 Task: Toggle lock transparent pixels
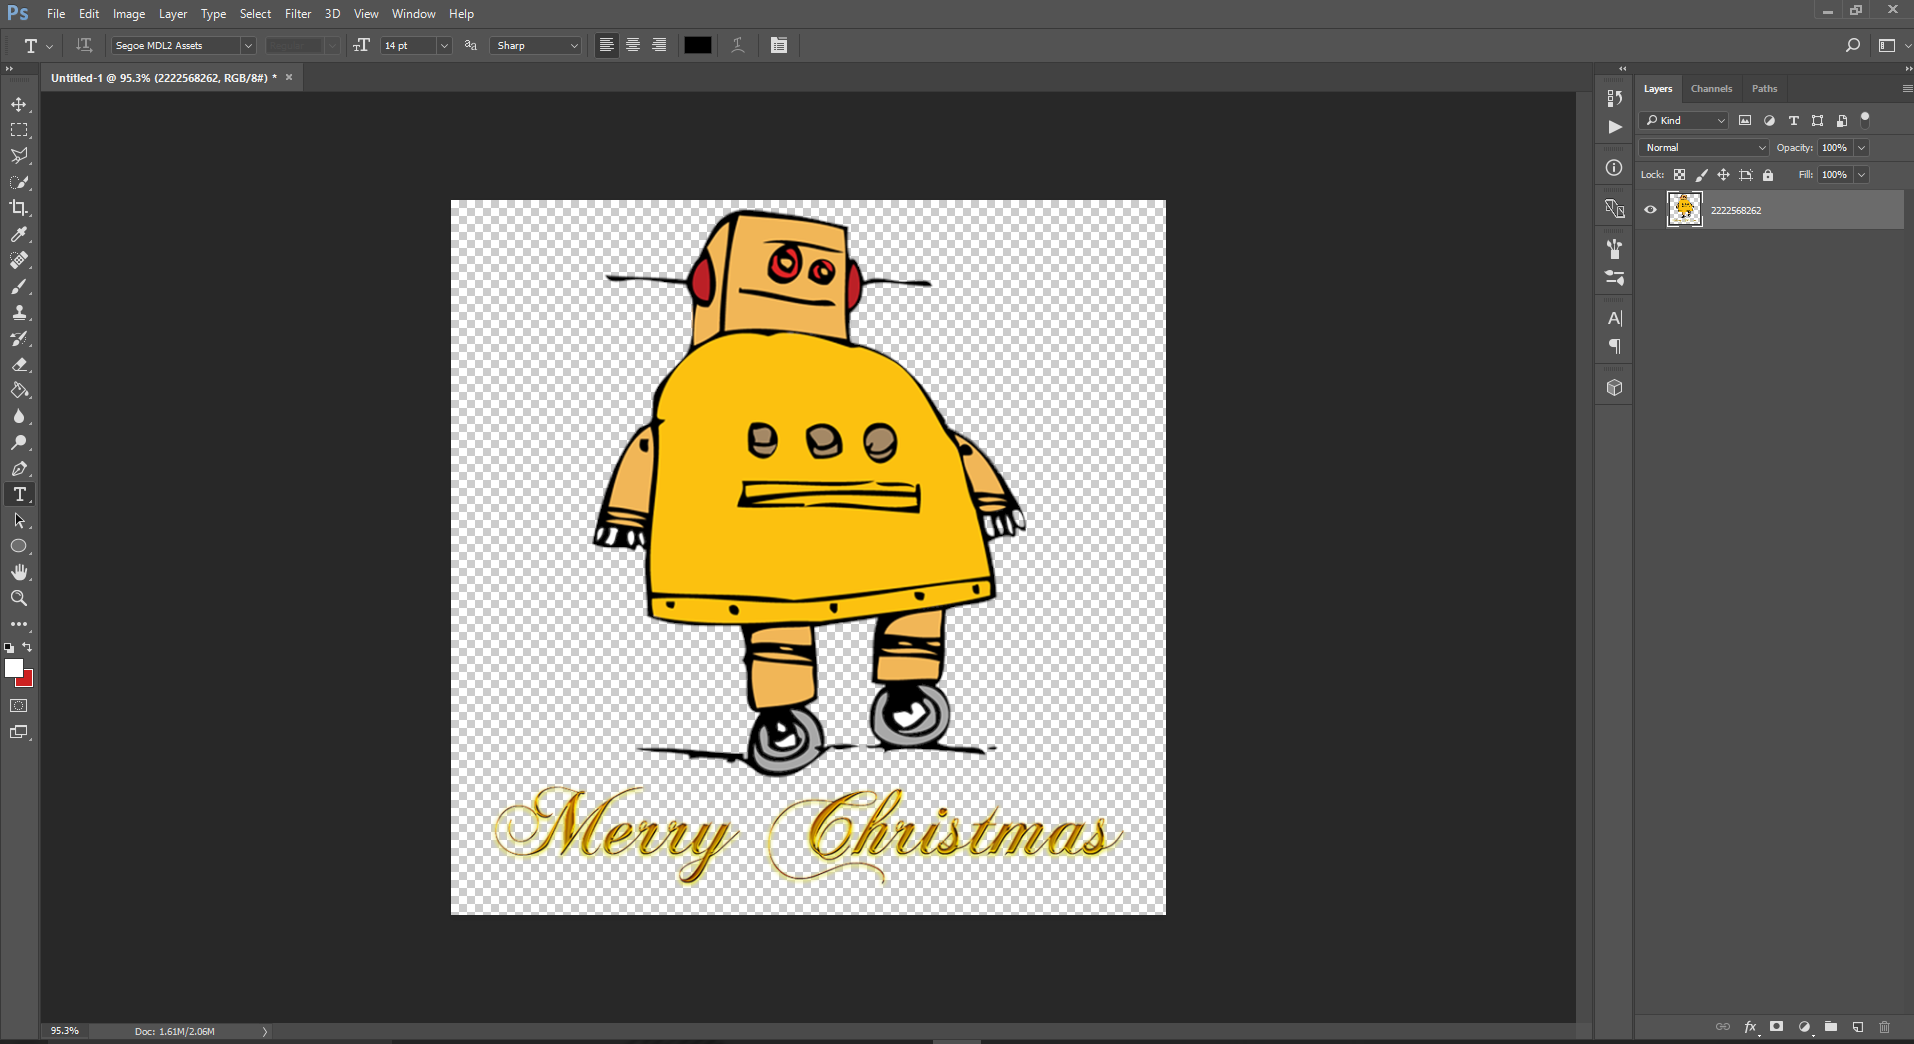1679,175
